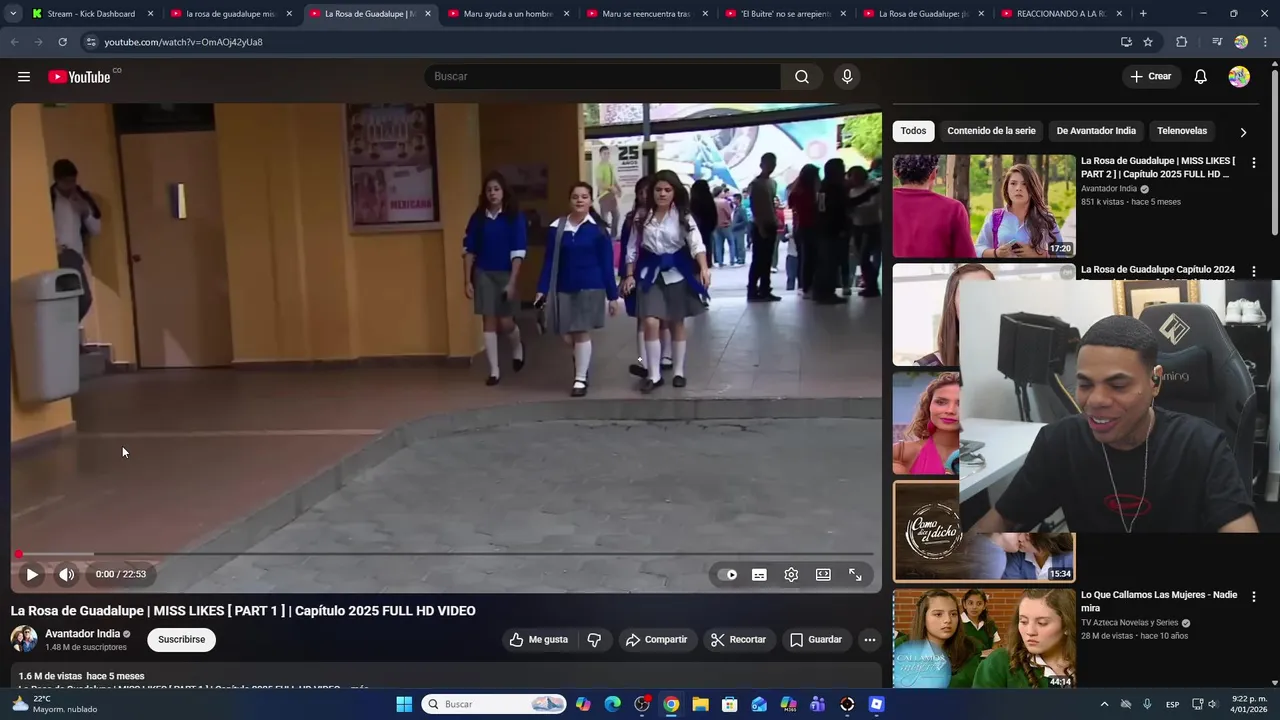Play the video
The width and height of the screenshot is (1280, 720).
tap(32, 575)
